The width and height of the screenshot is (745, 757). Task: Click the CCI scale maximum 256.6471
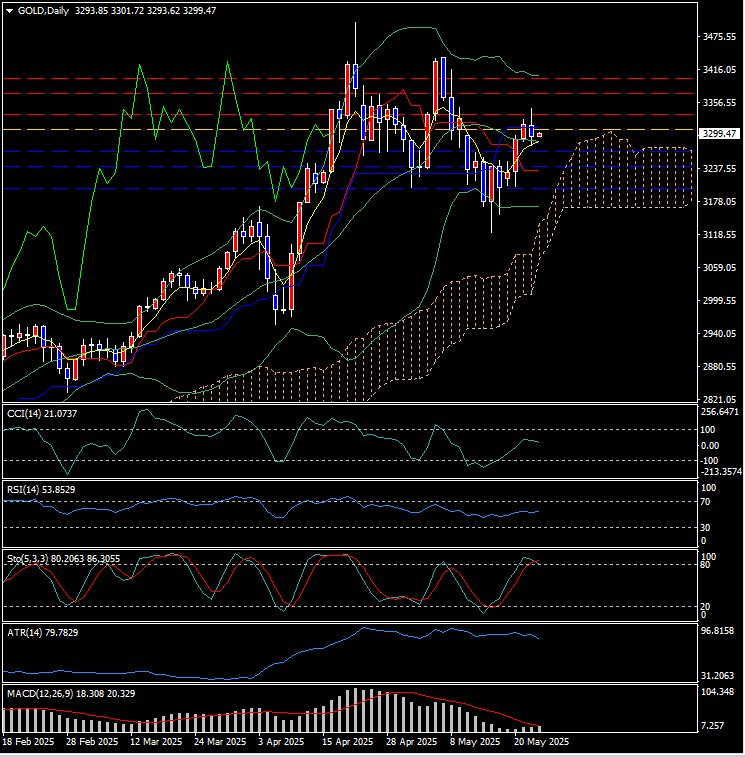coord(720,412)
